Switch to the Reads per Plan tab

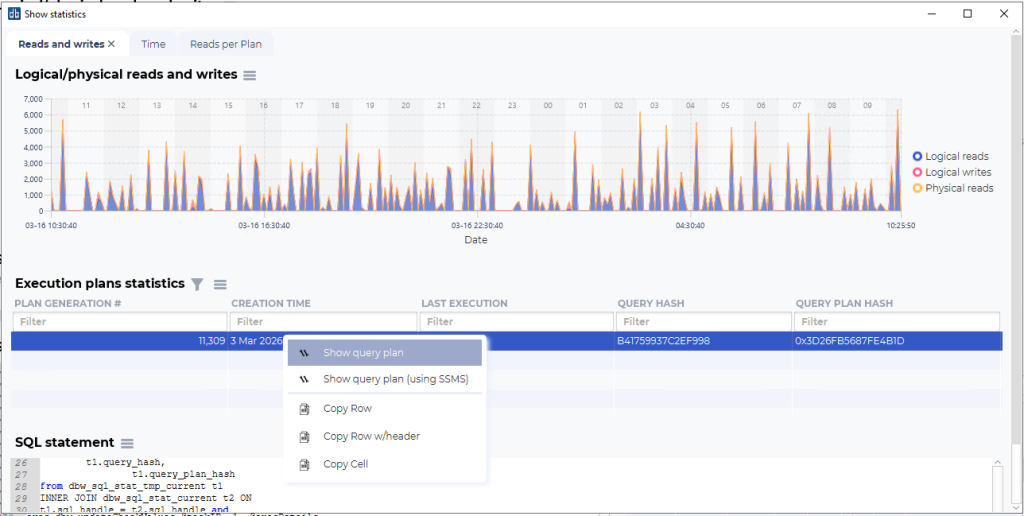[x=226, y=44]
